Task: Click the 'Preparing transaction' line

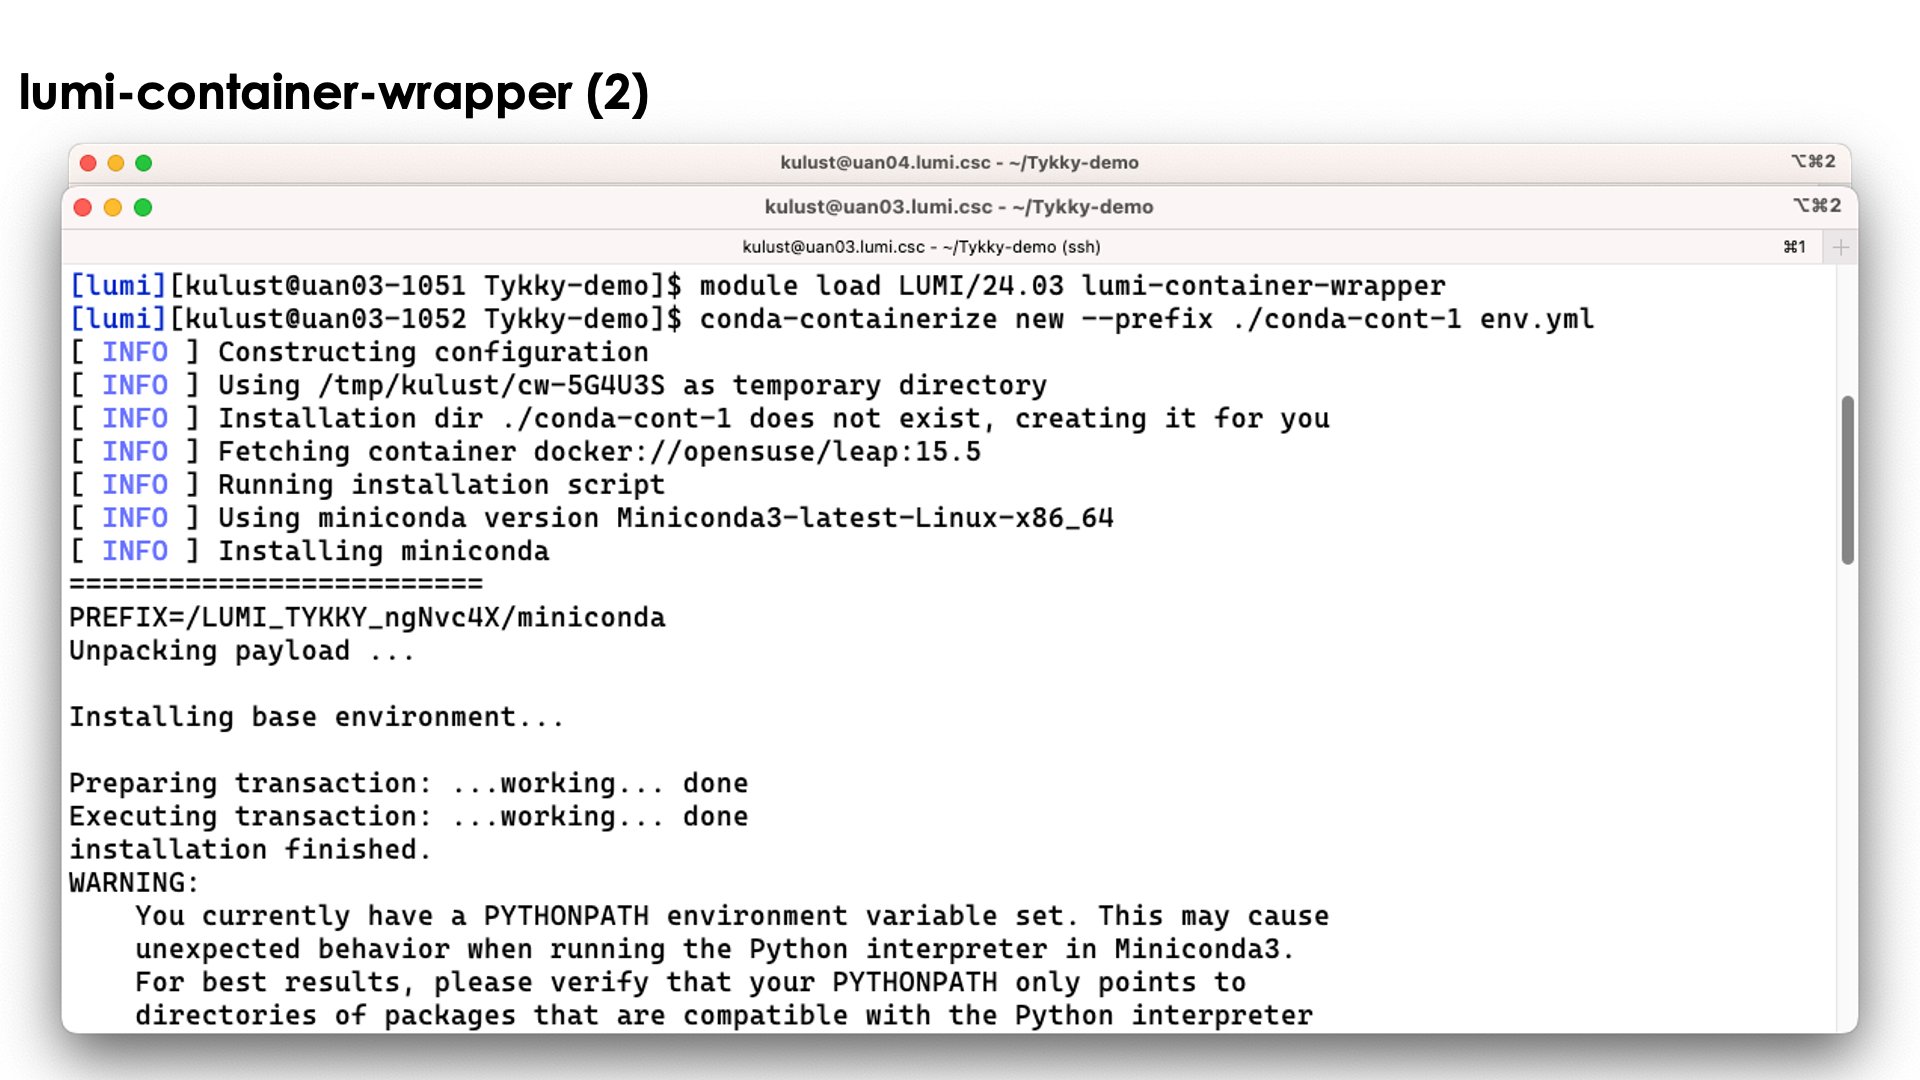Action: 408,783
